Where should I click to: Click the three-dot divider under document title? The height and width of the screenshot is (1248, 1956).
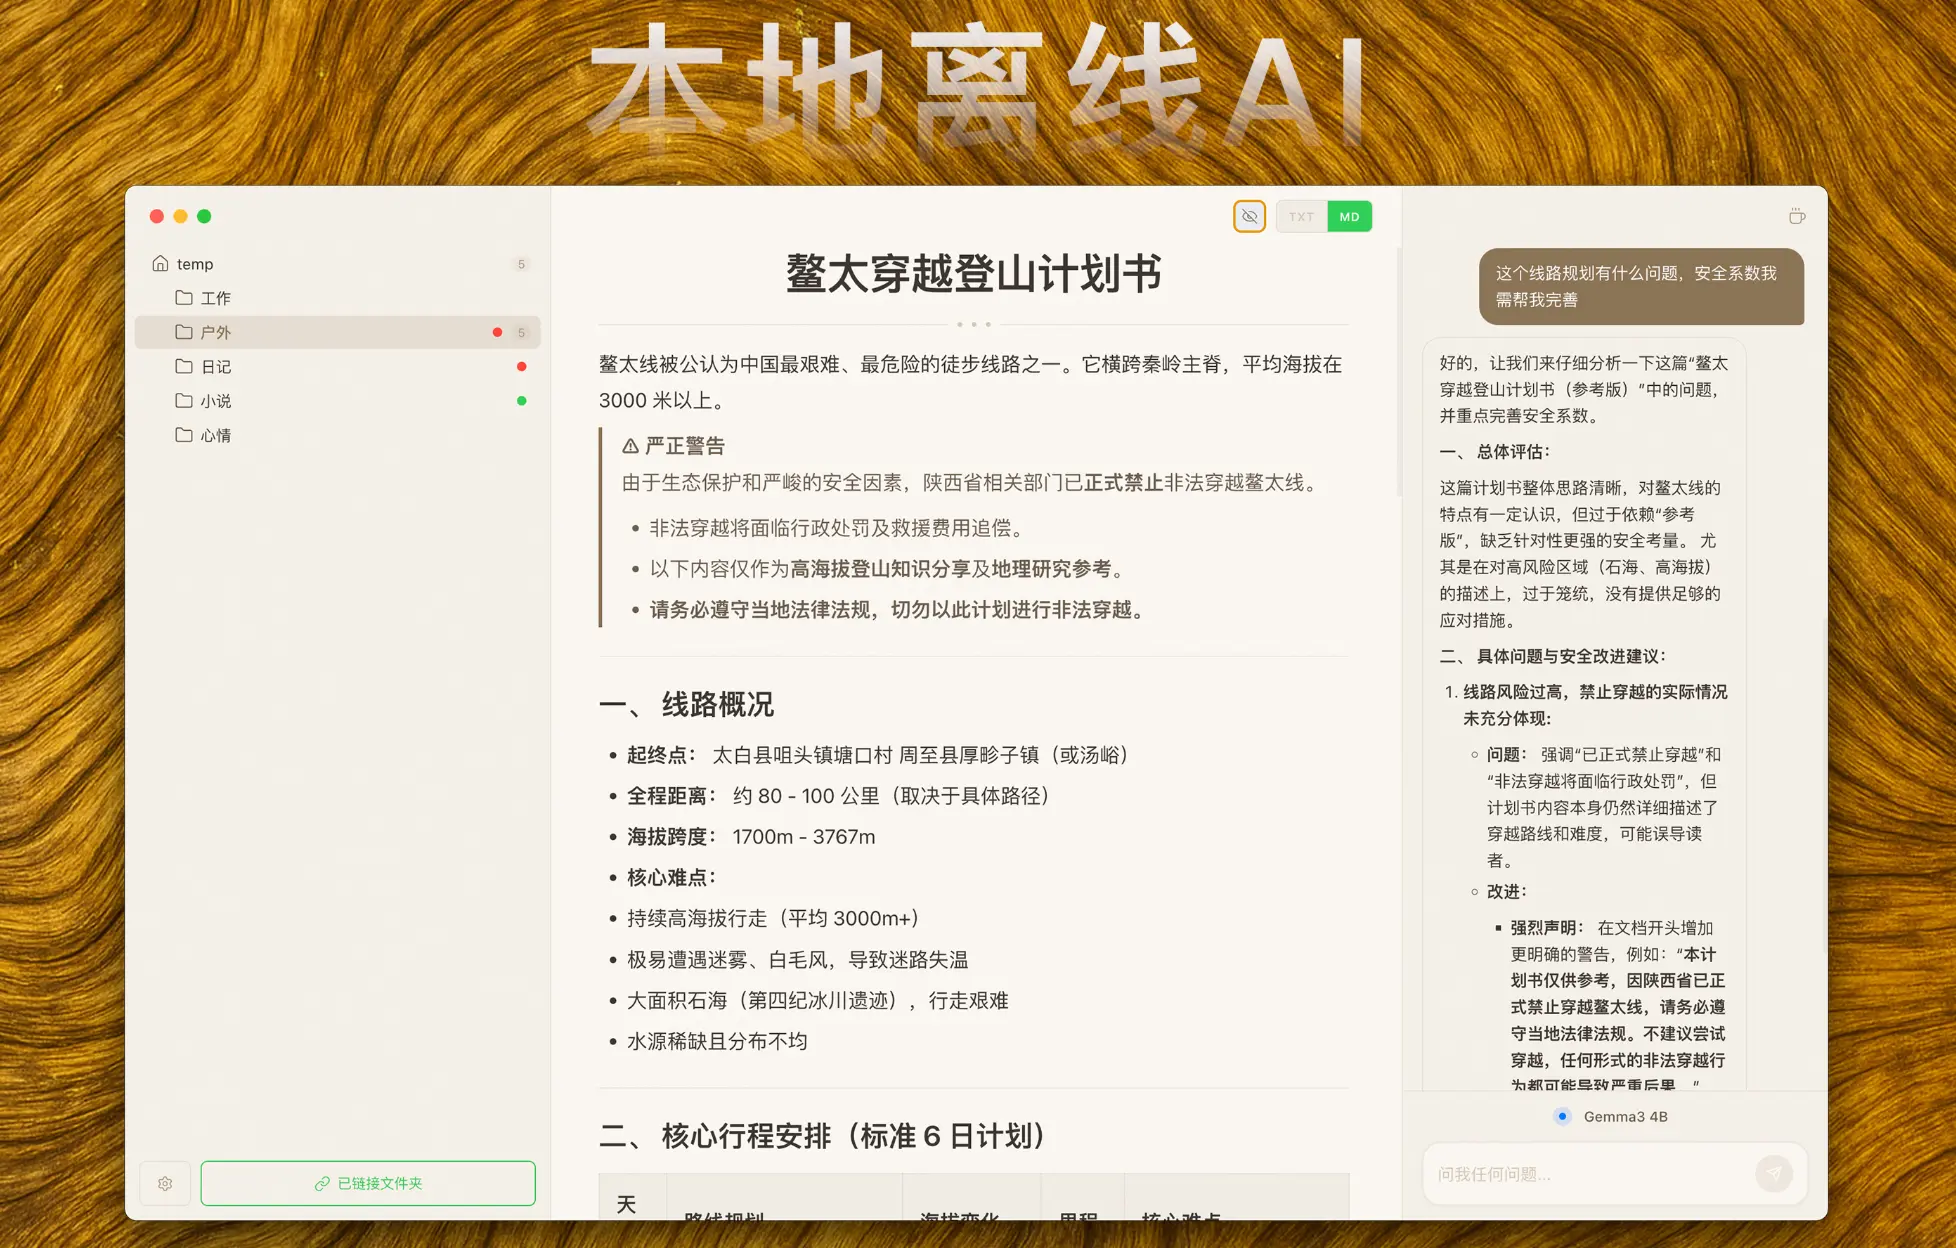pyautogui.click(x=973, y=324)
